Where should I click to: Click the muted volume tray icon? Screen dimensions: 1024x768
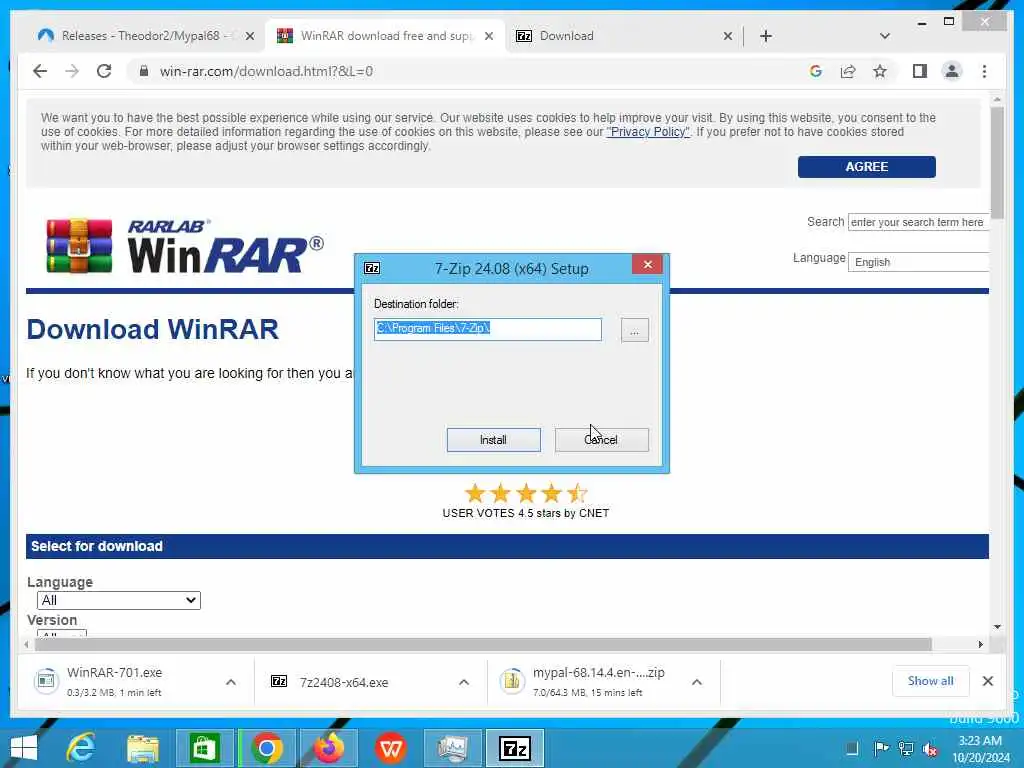coord(930,749)
